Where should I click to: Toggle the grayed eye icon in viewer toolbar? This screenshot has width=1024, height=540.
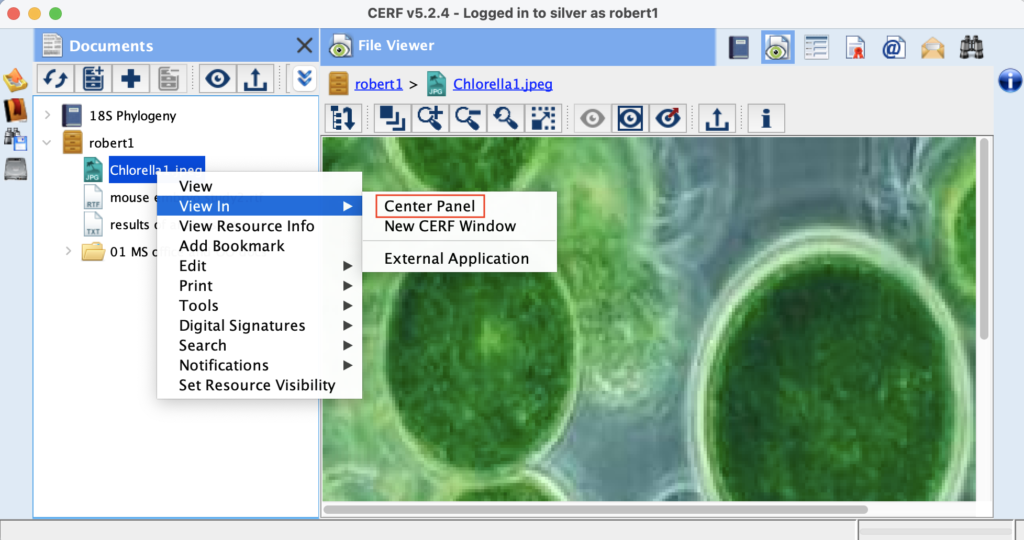594,118
